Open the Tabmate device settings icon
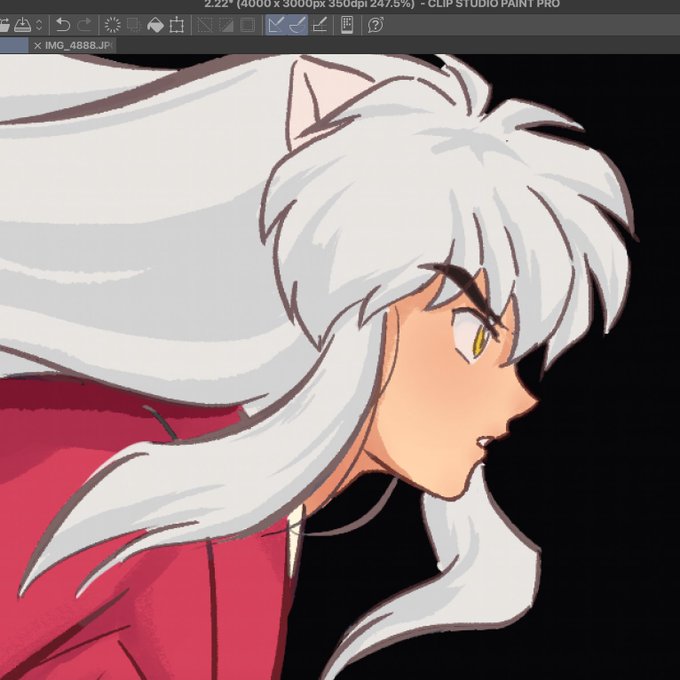Screen dimensions: 680x680 pyautogui.click(x=347, y=25)
